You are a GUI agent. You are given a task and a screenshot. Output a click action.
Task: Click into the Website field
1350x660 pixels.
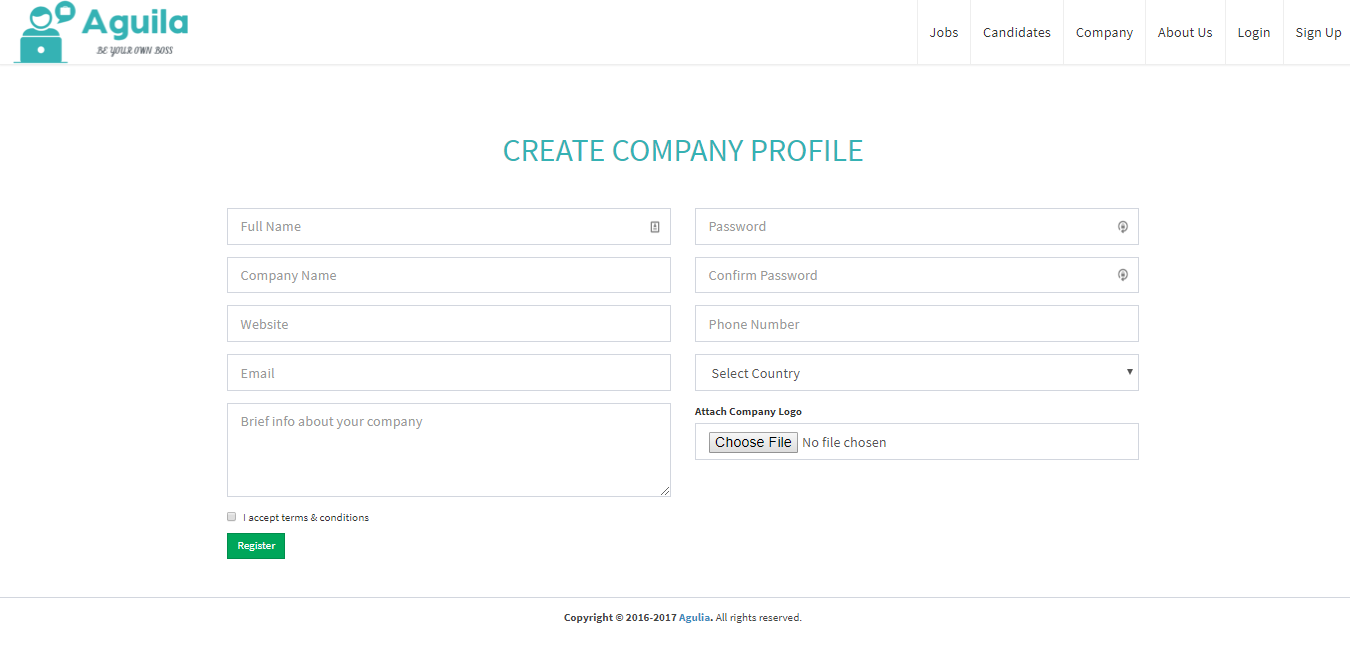point(449,324)
